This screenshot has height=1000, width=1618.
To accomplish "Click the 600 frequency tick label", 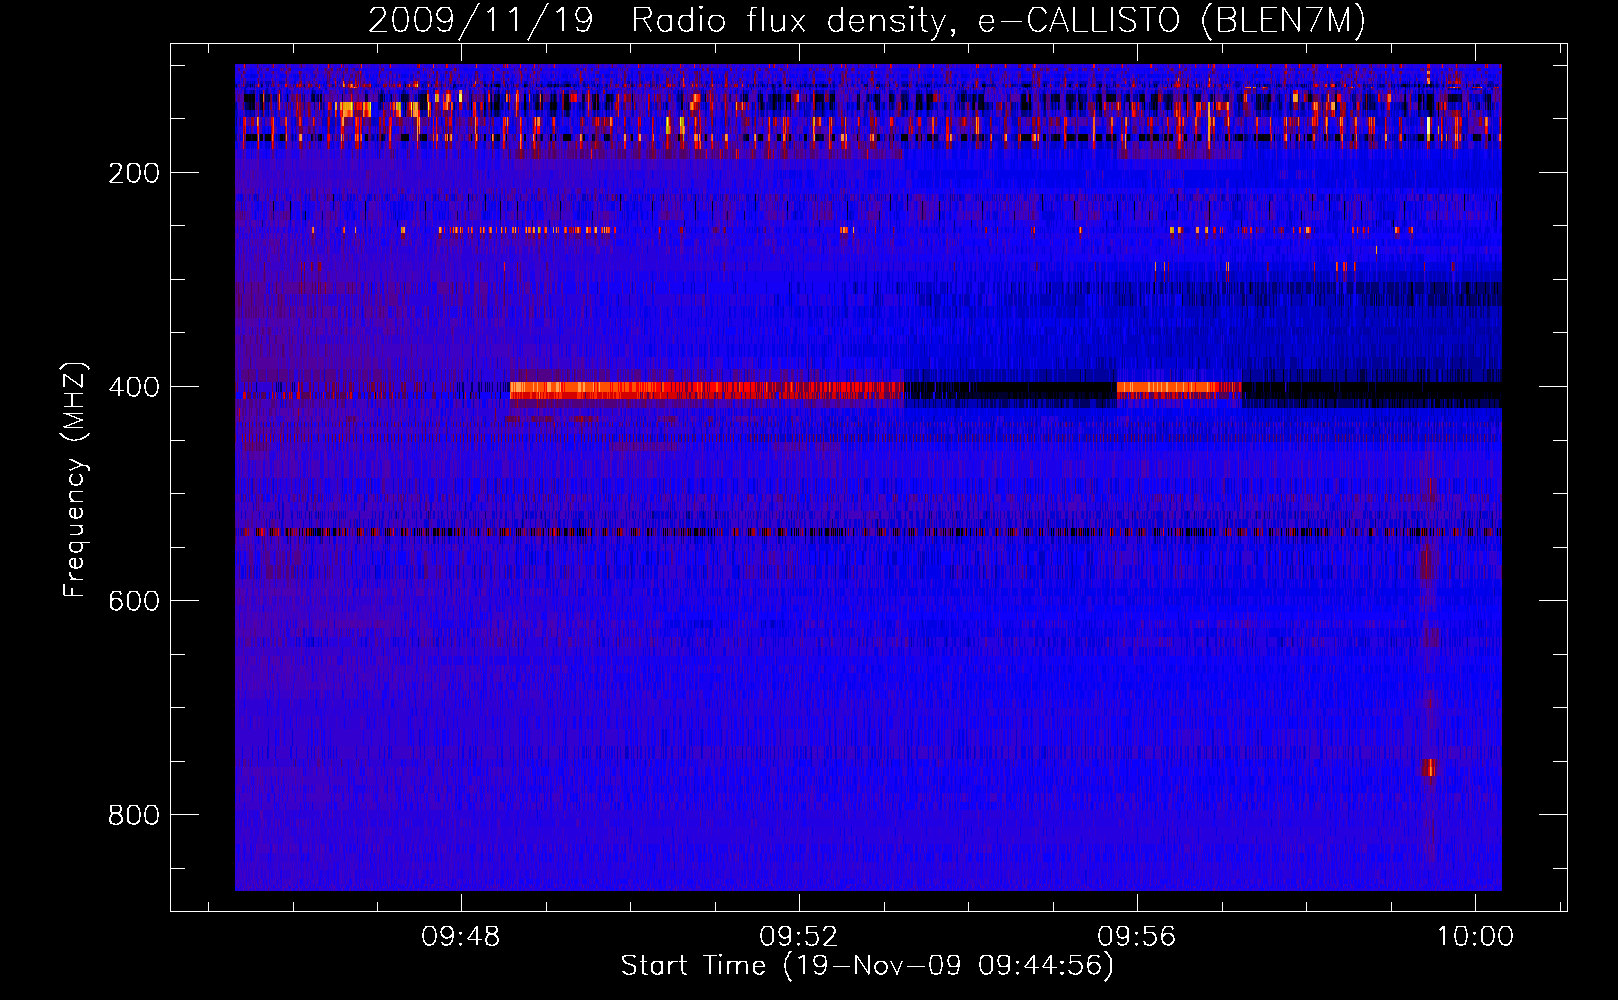I will click(134, 601).
